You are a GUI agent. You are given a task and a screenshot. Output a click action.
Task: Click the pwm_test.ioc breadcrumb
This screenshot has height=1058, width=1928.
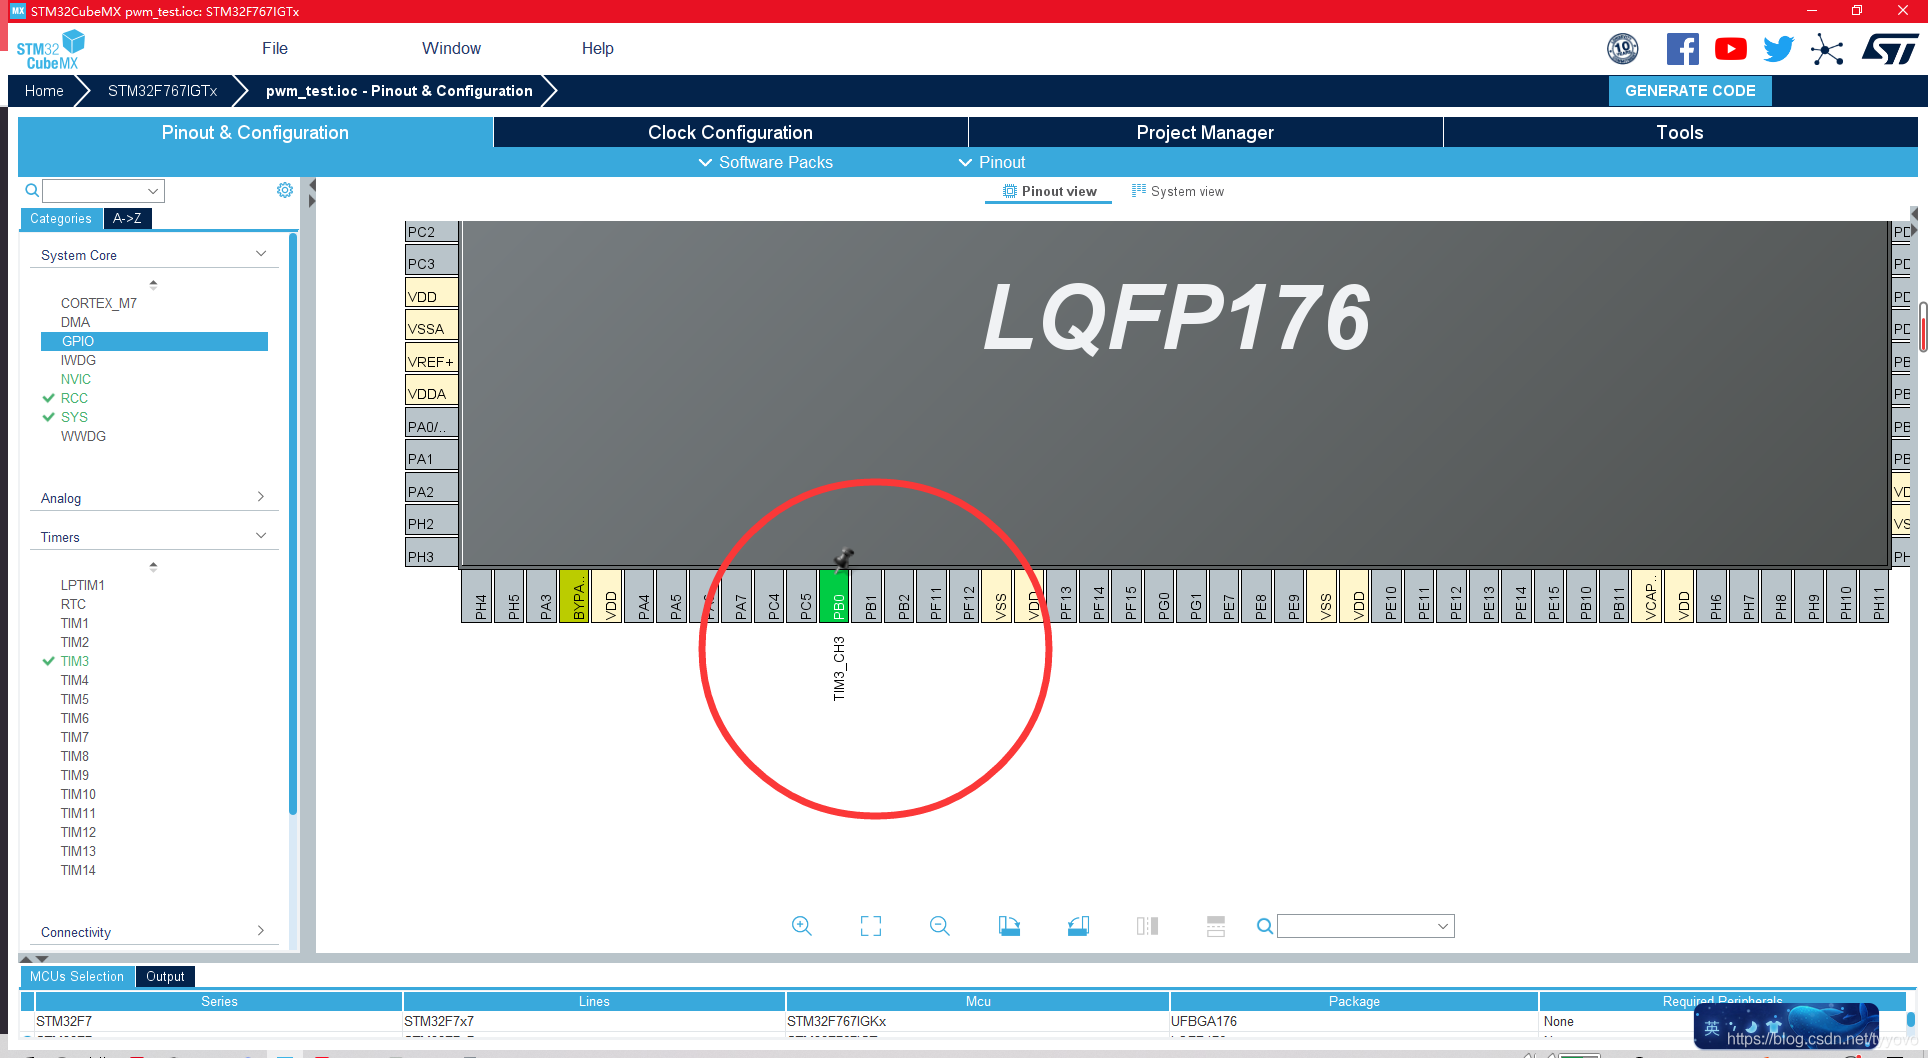[399, 90]
